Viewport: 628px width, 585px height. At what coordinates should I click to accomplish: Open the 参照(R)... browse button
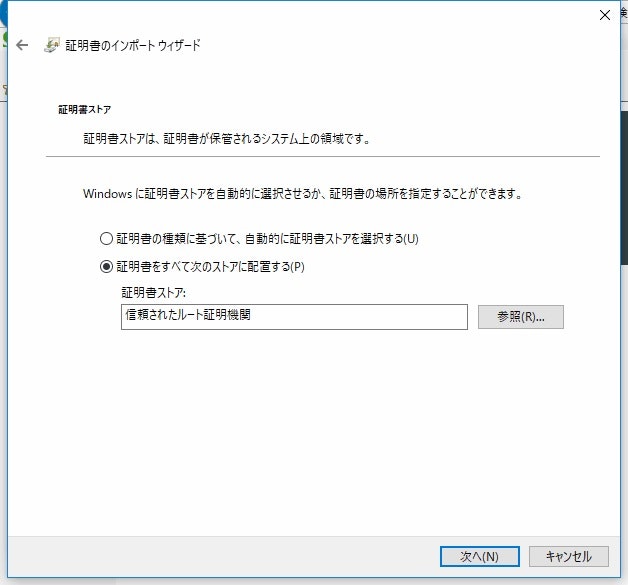[x=521, y=317]
